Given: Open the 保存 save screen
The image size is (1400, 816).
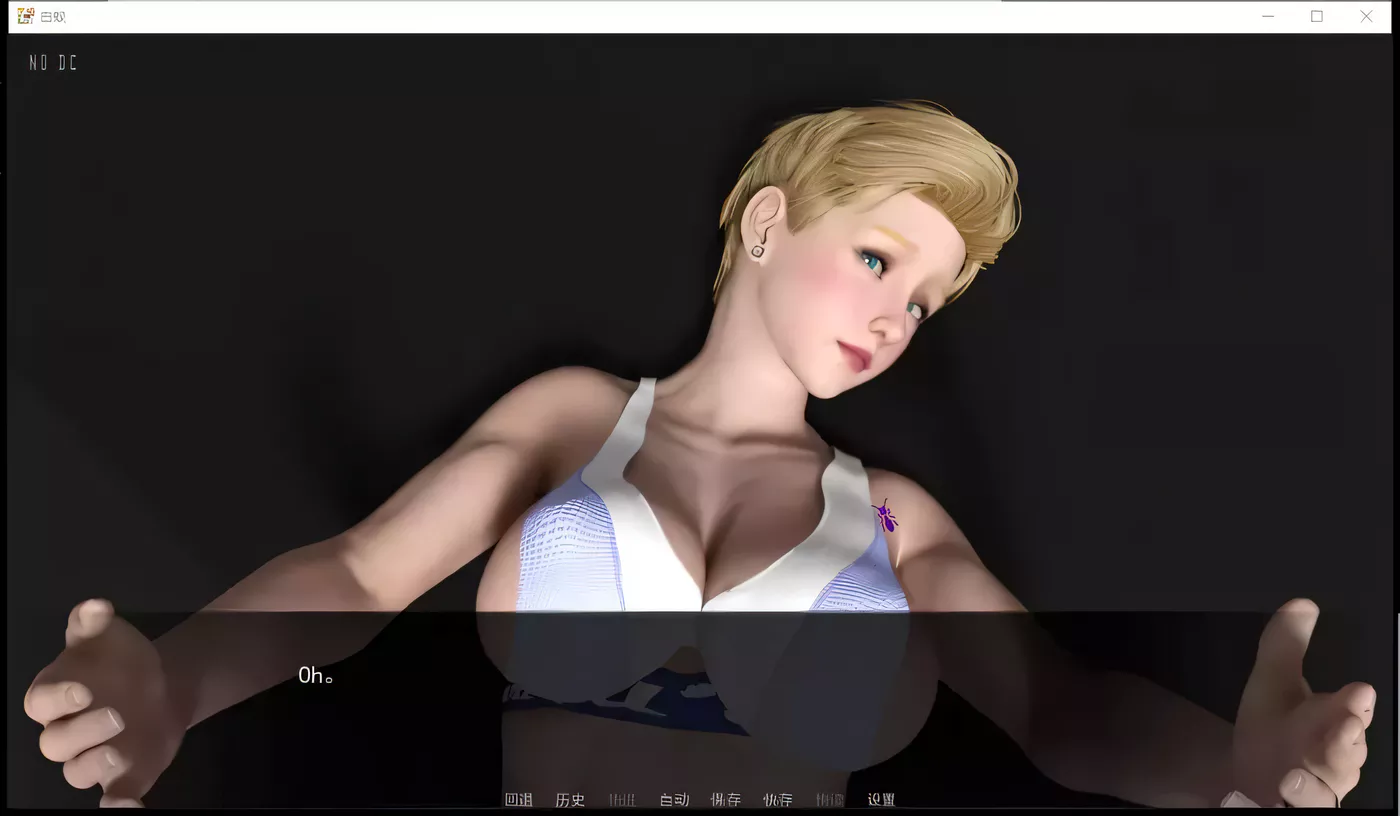Looking at the screenshot, I should tap(726, 799).
